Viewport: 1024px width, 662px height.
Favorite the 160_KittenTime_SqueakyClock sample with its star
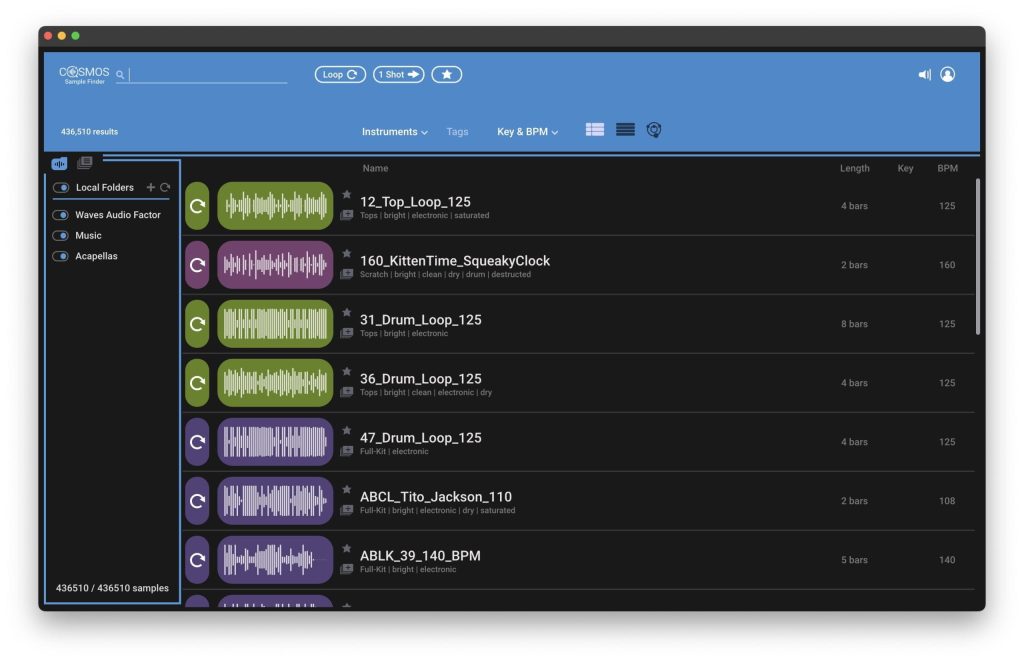347,254
